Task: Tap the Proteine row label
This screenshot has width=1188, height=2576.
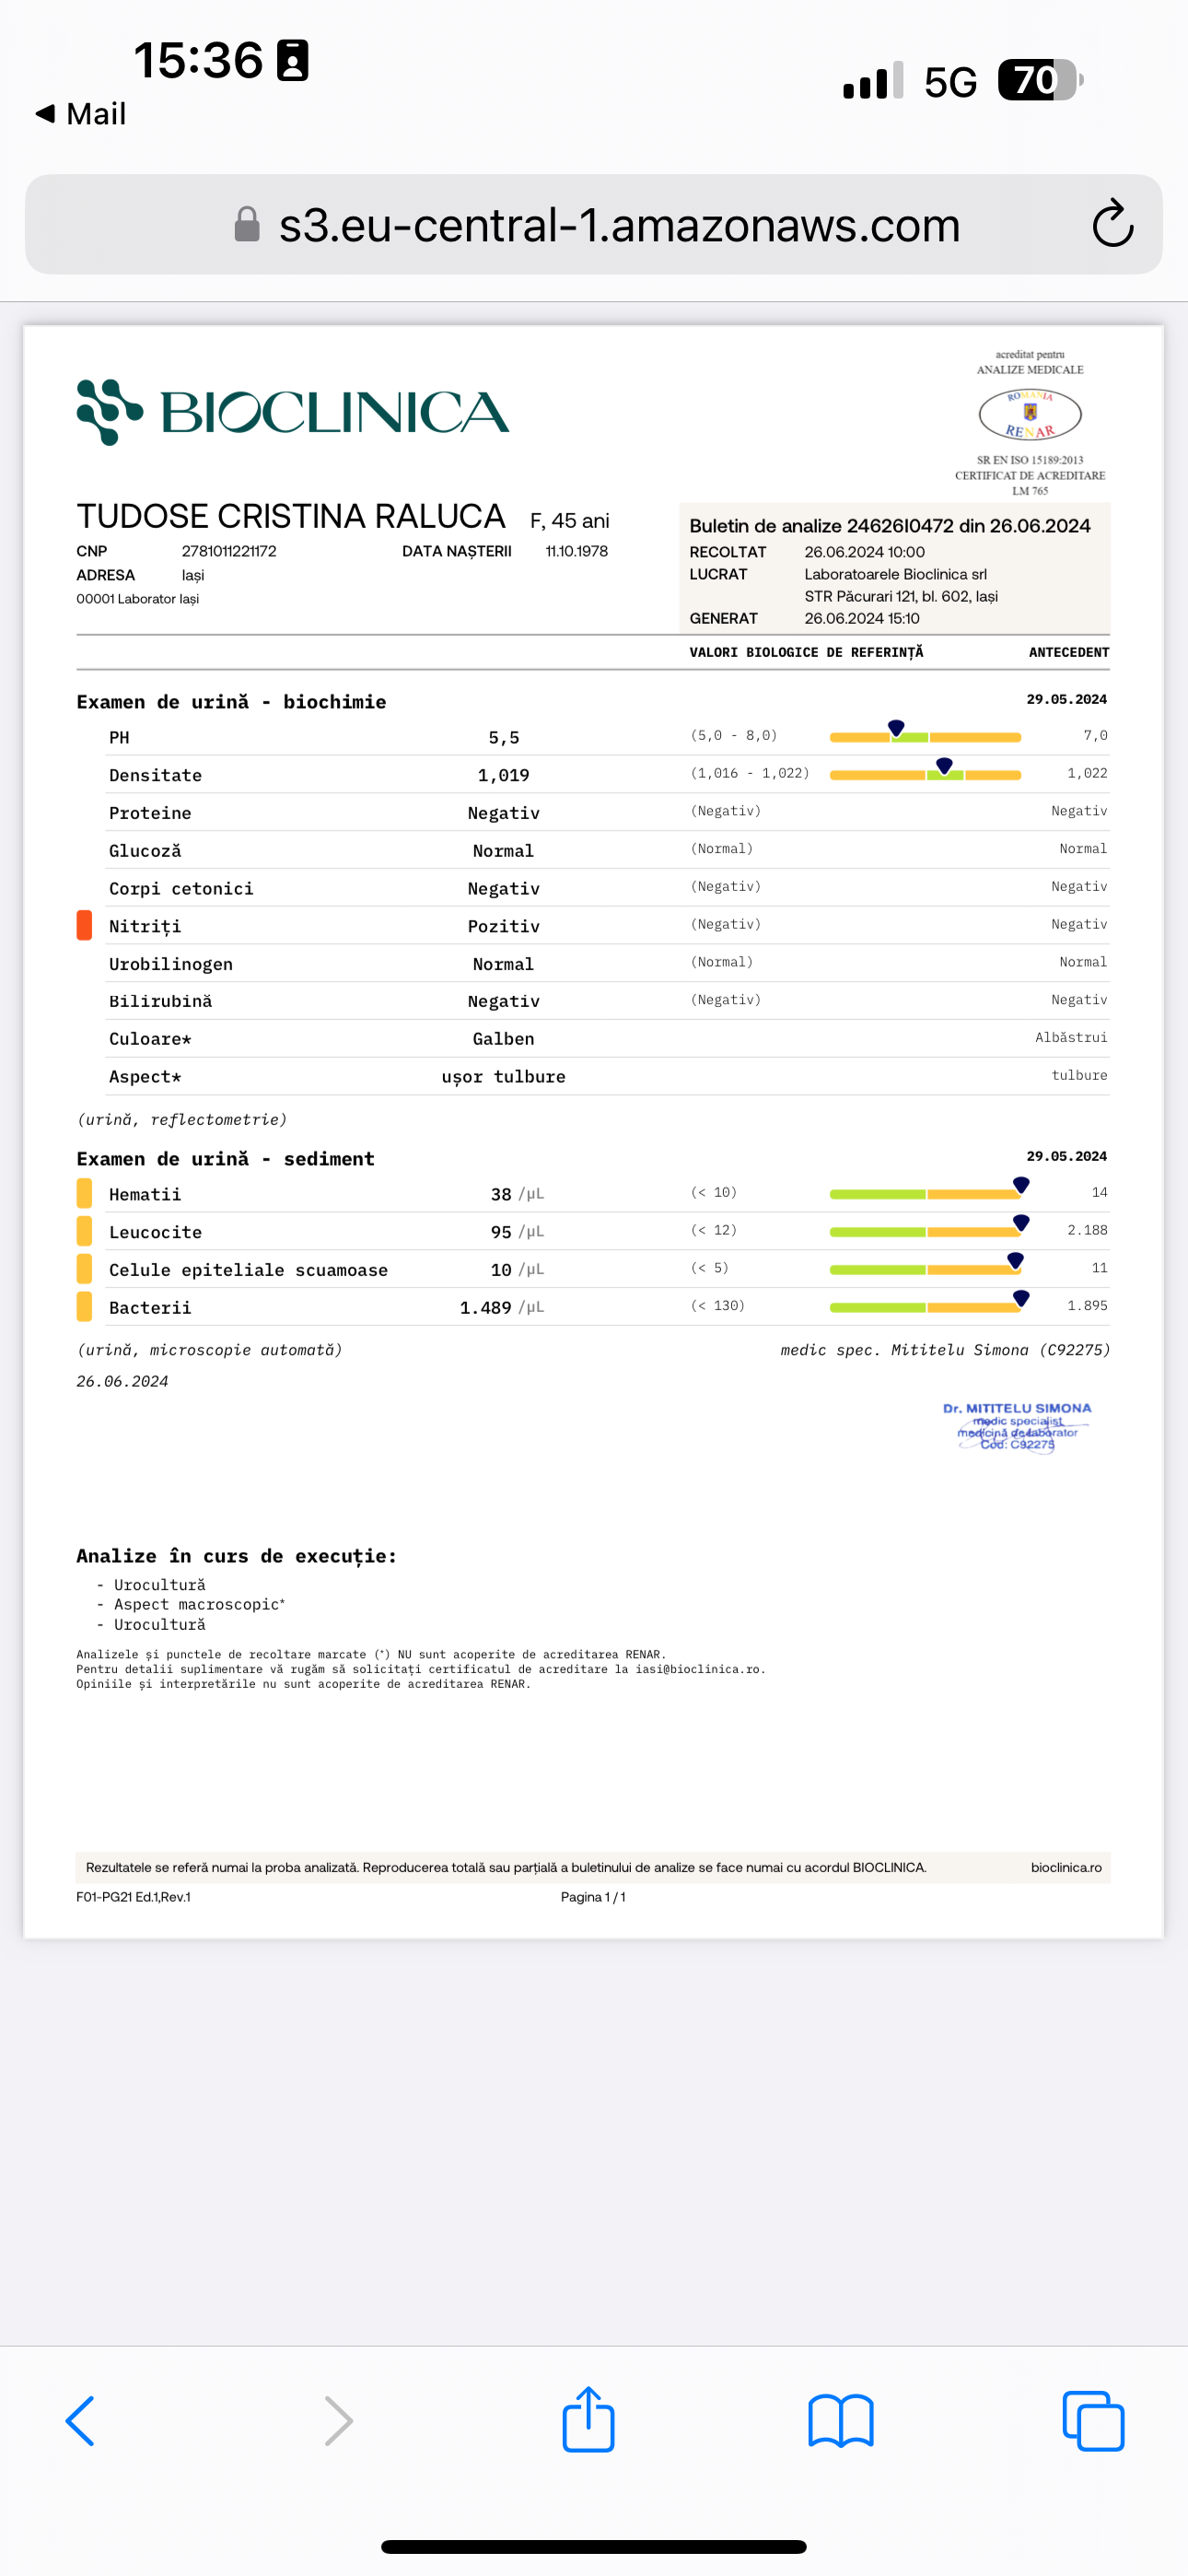Action: (x=150, y=813)
